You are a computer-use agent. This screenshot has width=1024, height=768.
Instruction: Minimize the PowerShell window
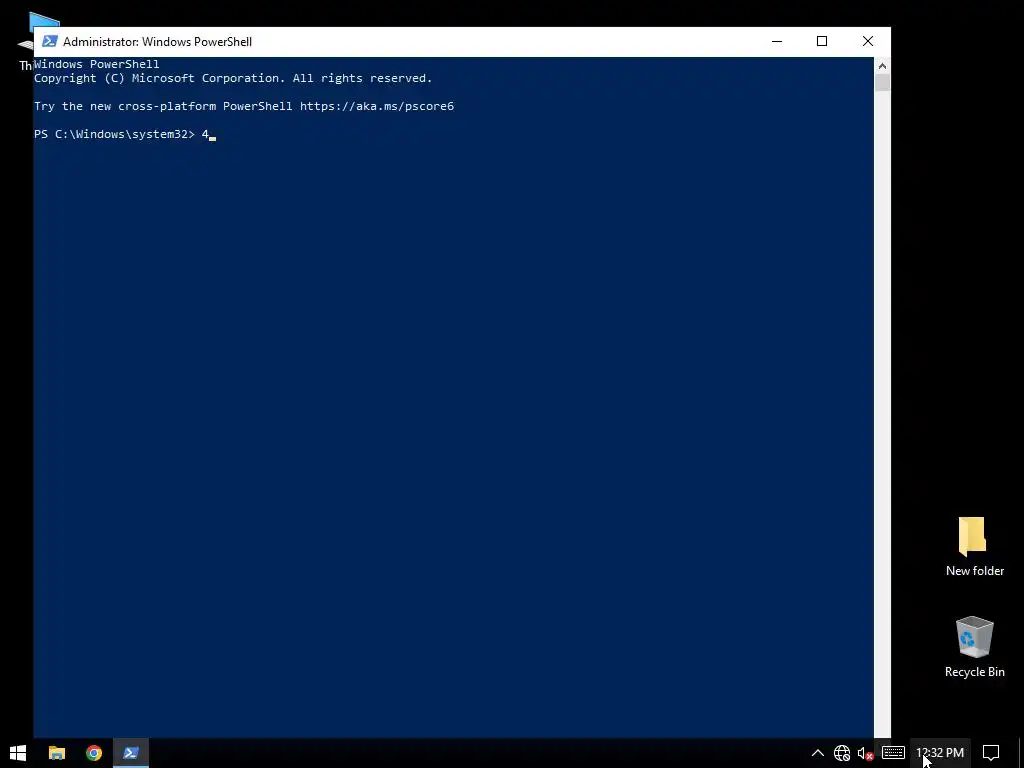tap(776, 41)
